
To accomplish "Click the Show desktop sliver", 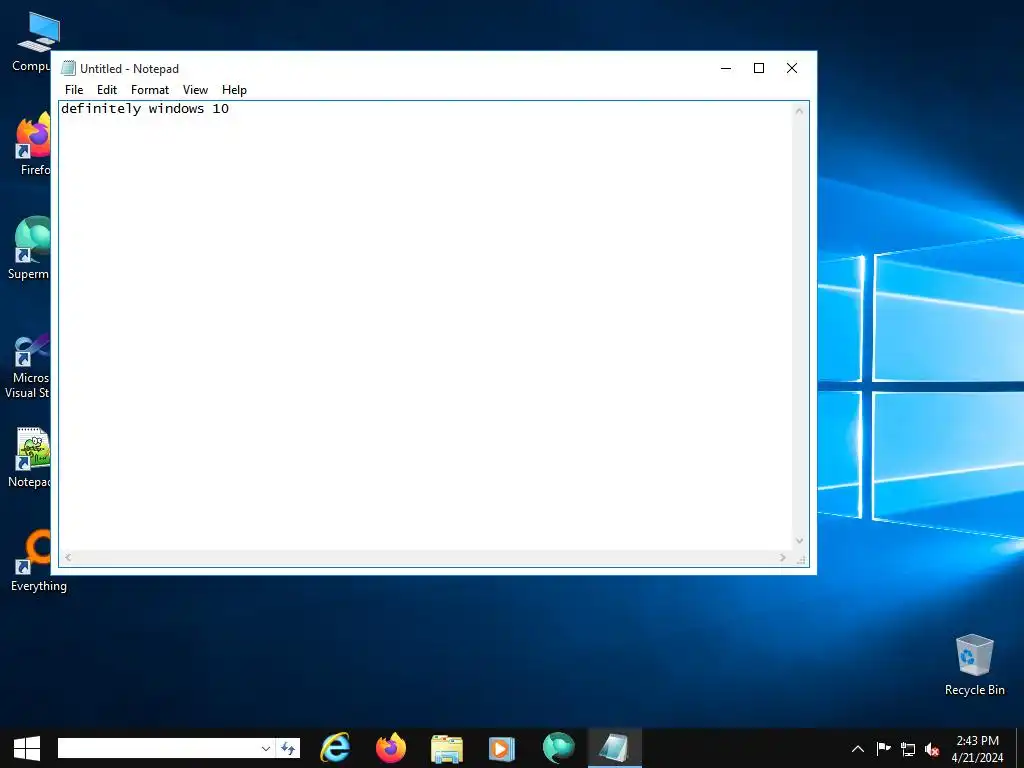I will pyautogui.click(x=1020, y=748).
